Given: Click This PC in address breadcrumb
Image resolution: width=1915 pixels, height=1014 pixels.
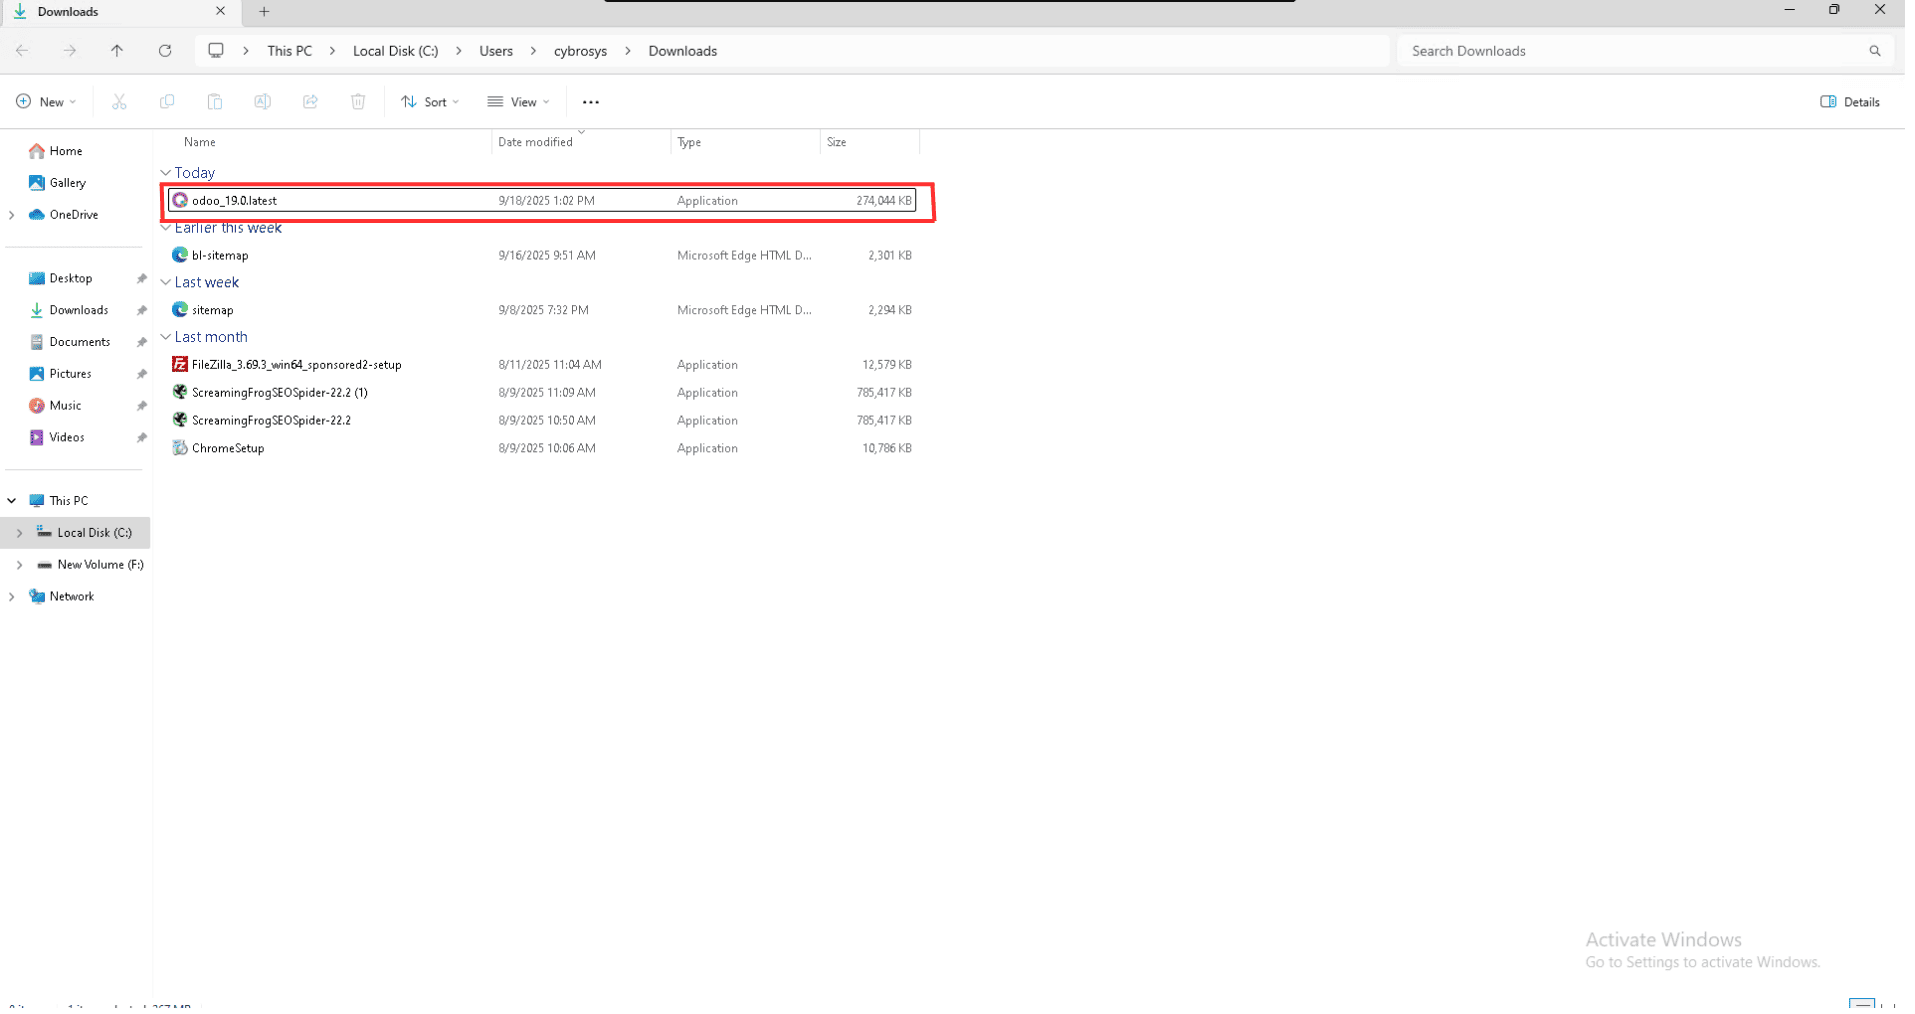Looking at the screenshot, I should [x=291, y=51].
